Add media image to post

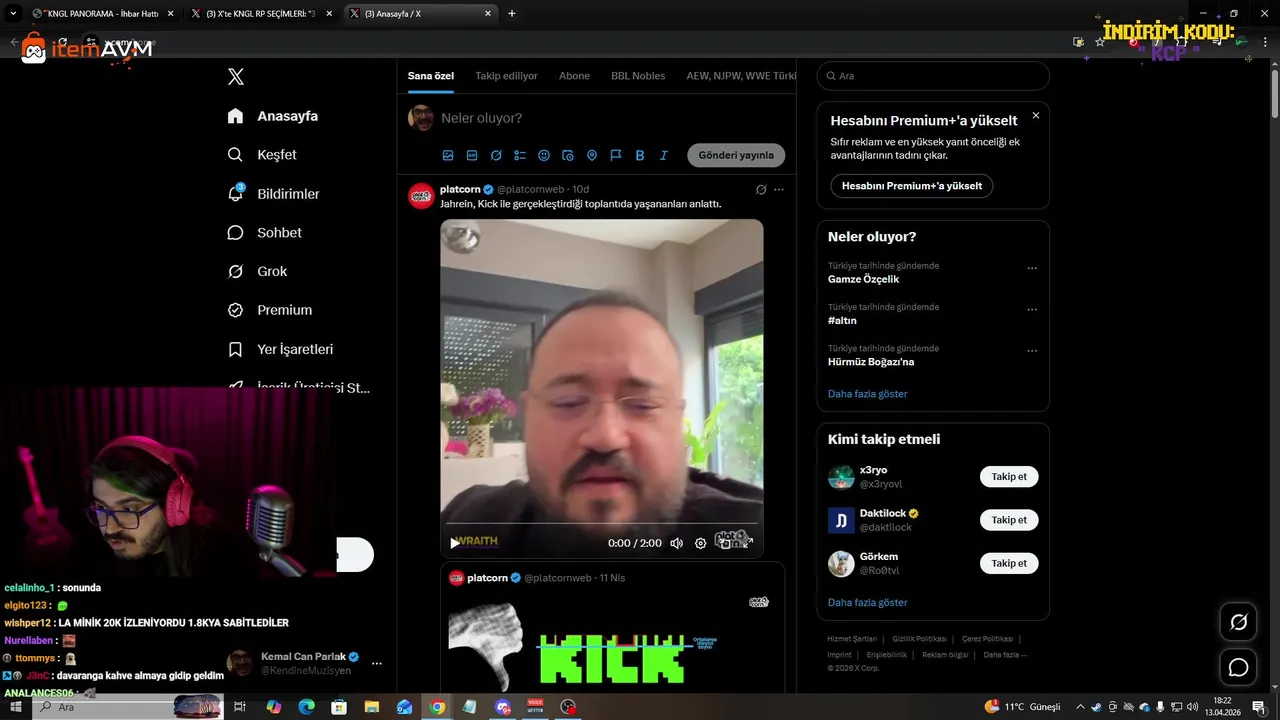[x=448, y=155]
